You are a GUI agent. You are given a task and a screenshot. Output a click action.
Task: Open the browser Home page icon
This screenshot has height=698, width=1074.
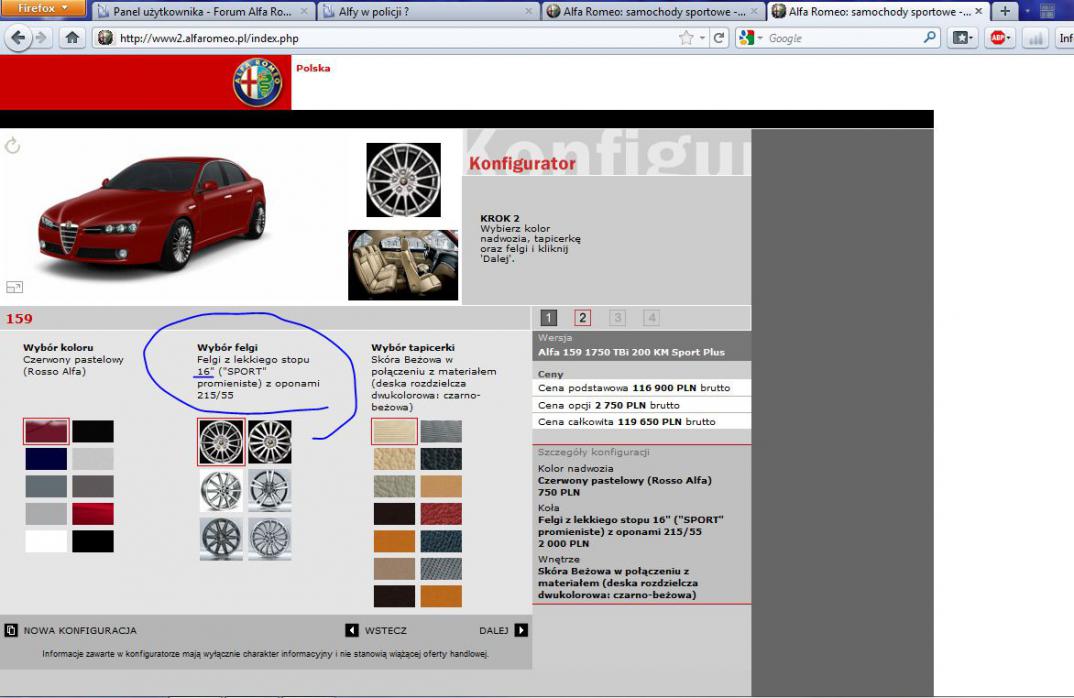pos(72,38)
